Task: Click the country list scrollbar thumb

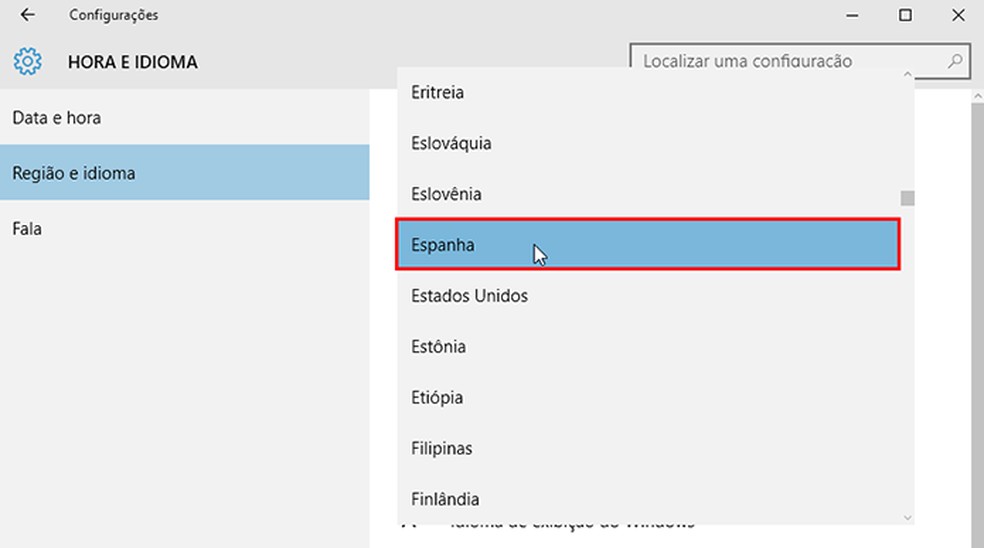Action: coord(907,197)
